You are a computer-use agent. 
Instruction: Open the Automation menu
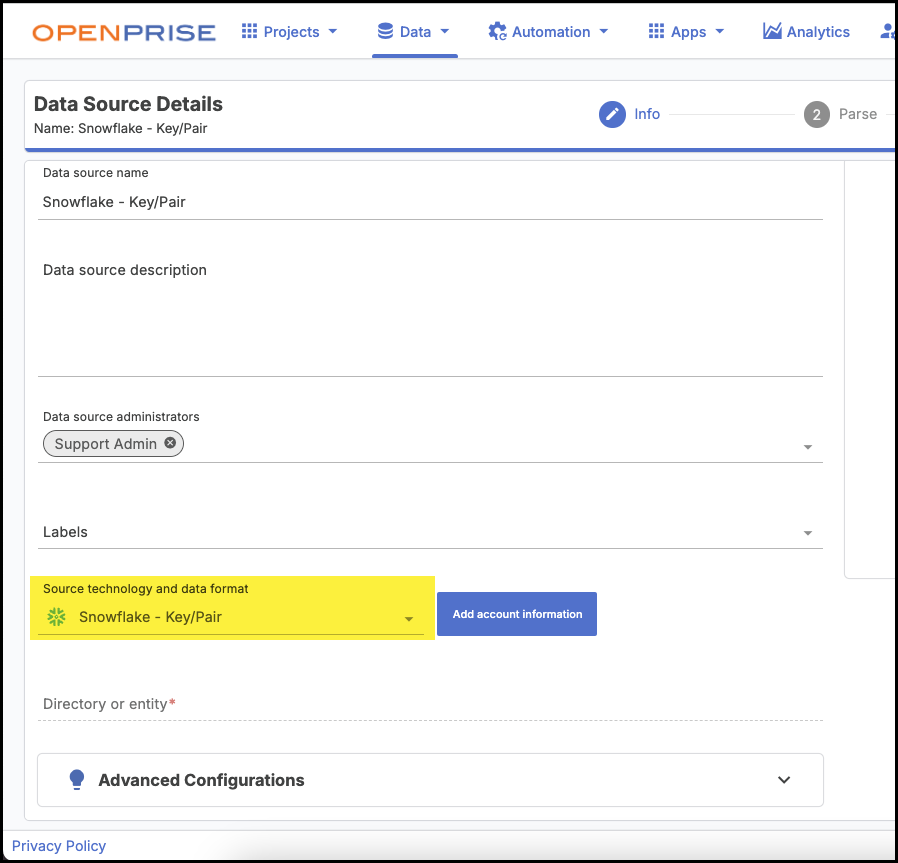pyautogui.click(x=548, y=31)
